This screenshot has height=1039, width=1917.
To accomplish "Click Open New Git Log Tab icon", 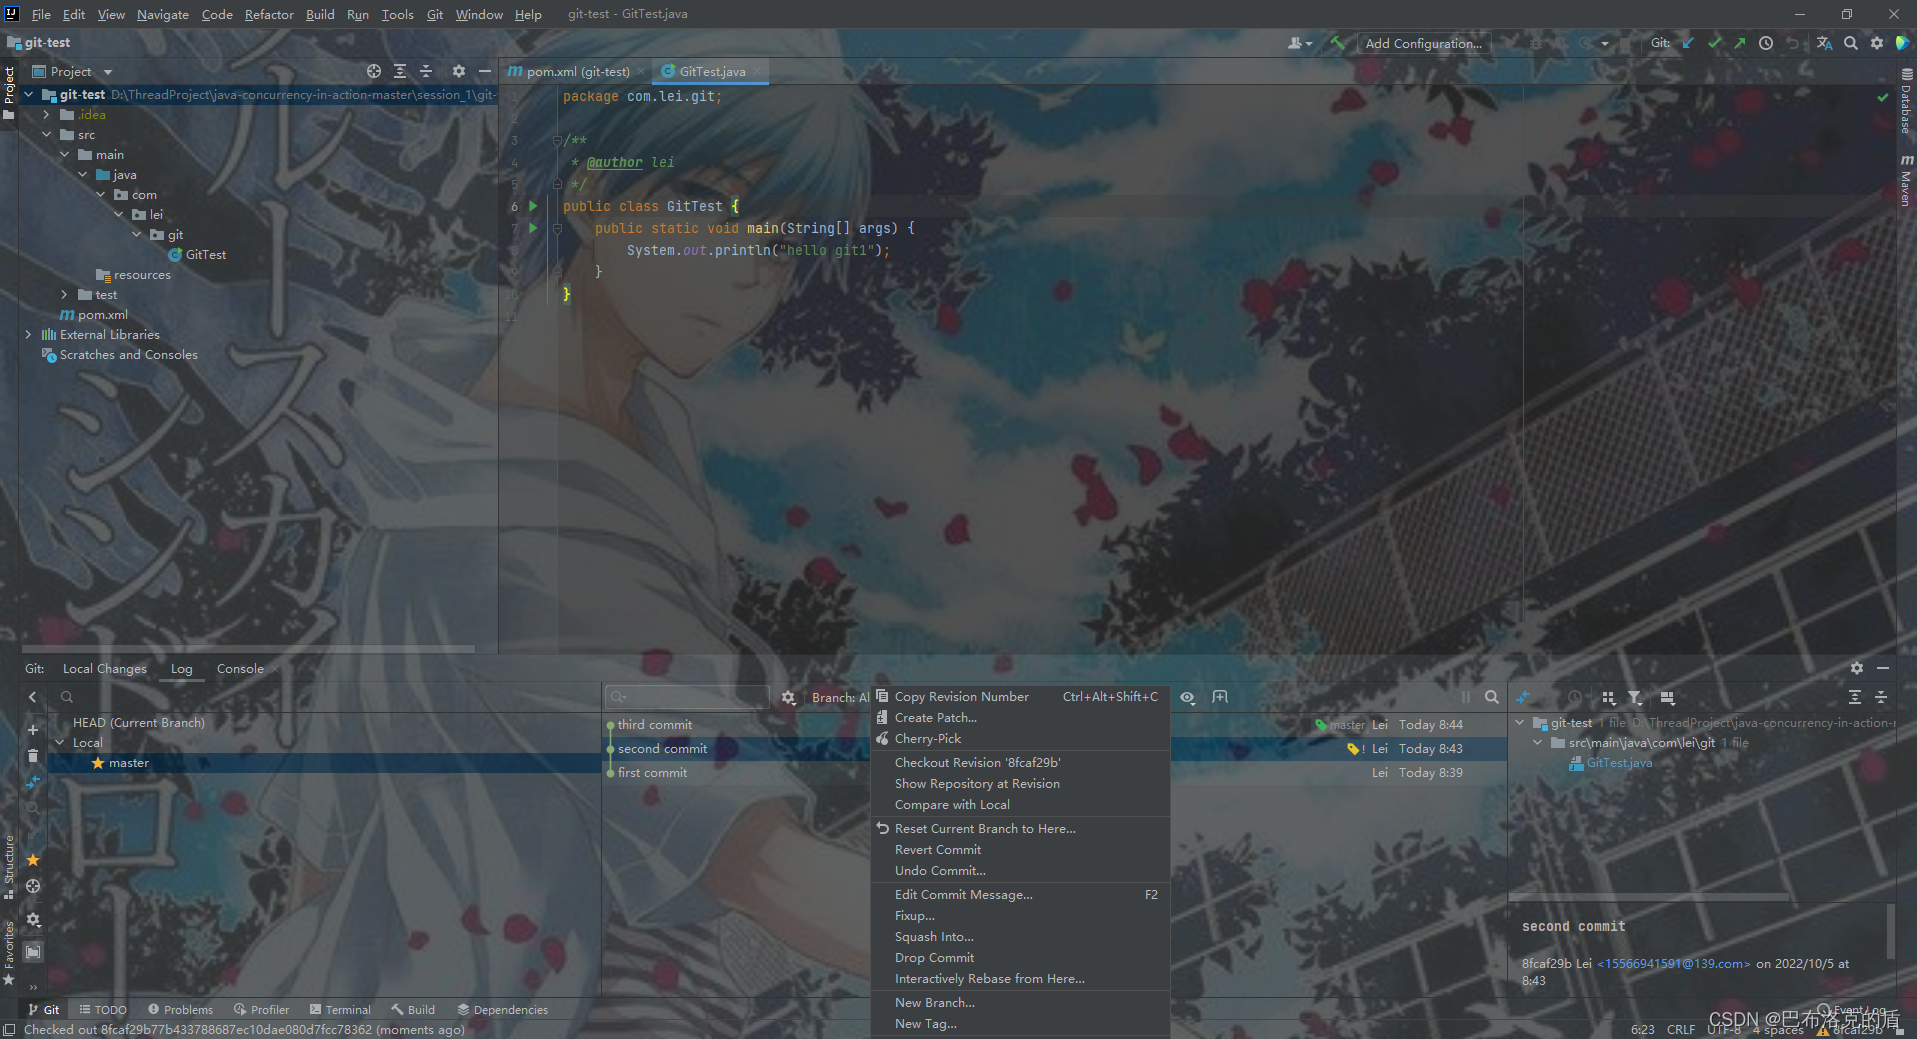I will pos(1220,697).
